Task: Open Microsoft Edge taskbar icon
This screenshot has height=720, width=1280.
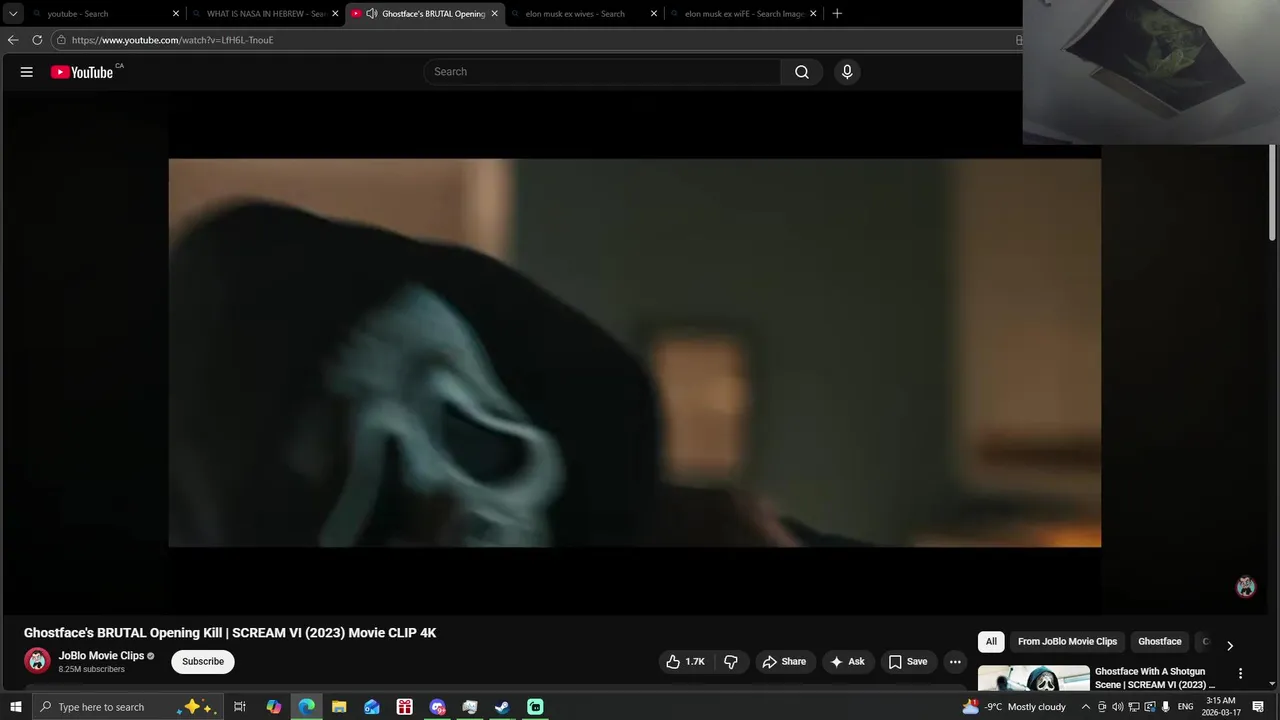Action: click(x=306, y=707)
